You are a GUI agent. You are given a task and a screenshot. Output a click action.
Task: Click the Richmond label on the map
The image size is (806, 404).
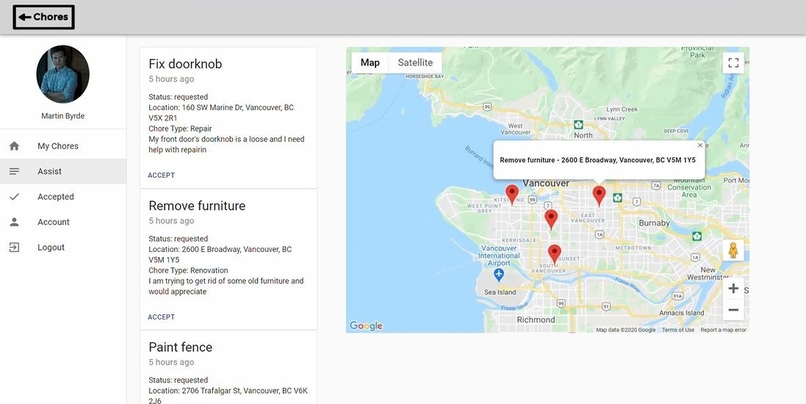tap(536, 320)
